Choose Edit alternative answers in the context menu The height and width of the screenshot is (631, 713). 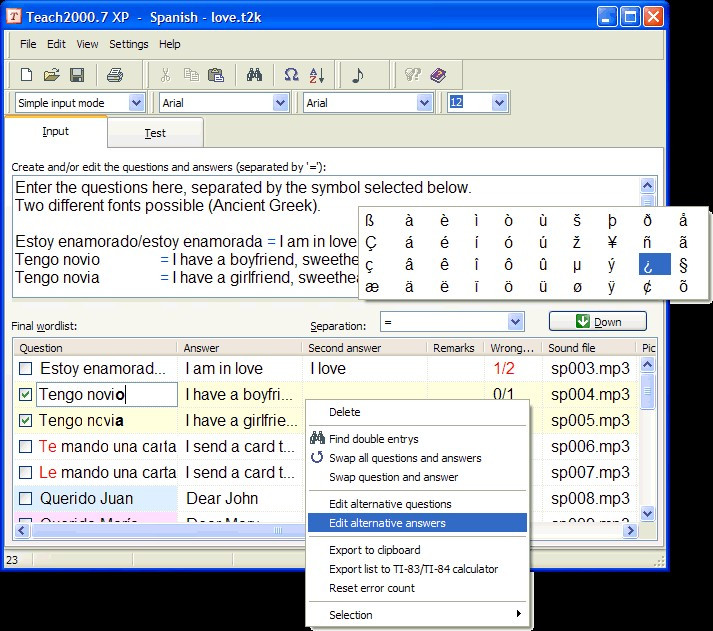click(418, 523)
